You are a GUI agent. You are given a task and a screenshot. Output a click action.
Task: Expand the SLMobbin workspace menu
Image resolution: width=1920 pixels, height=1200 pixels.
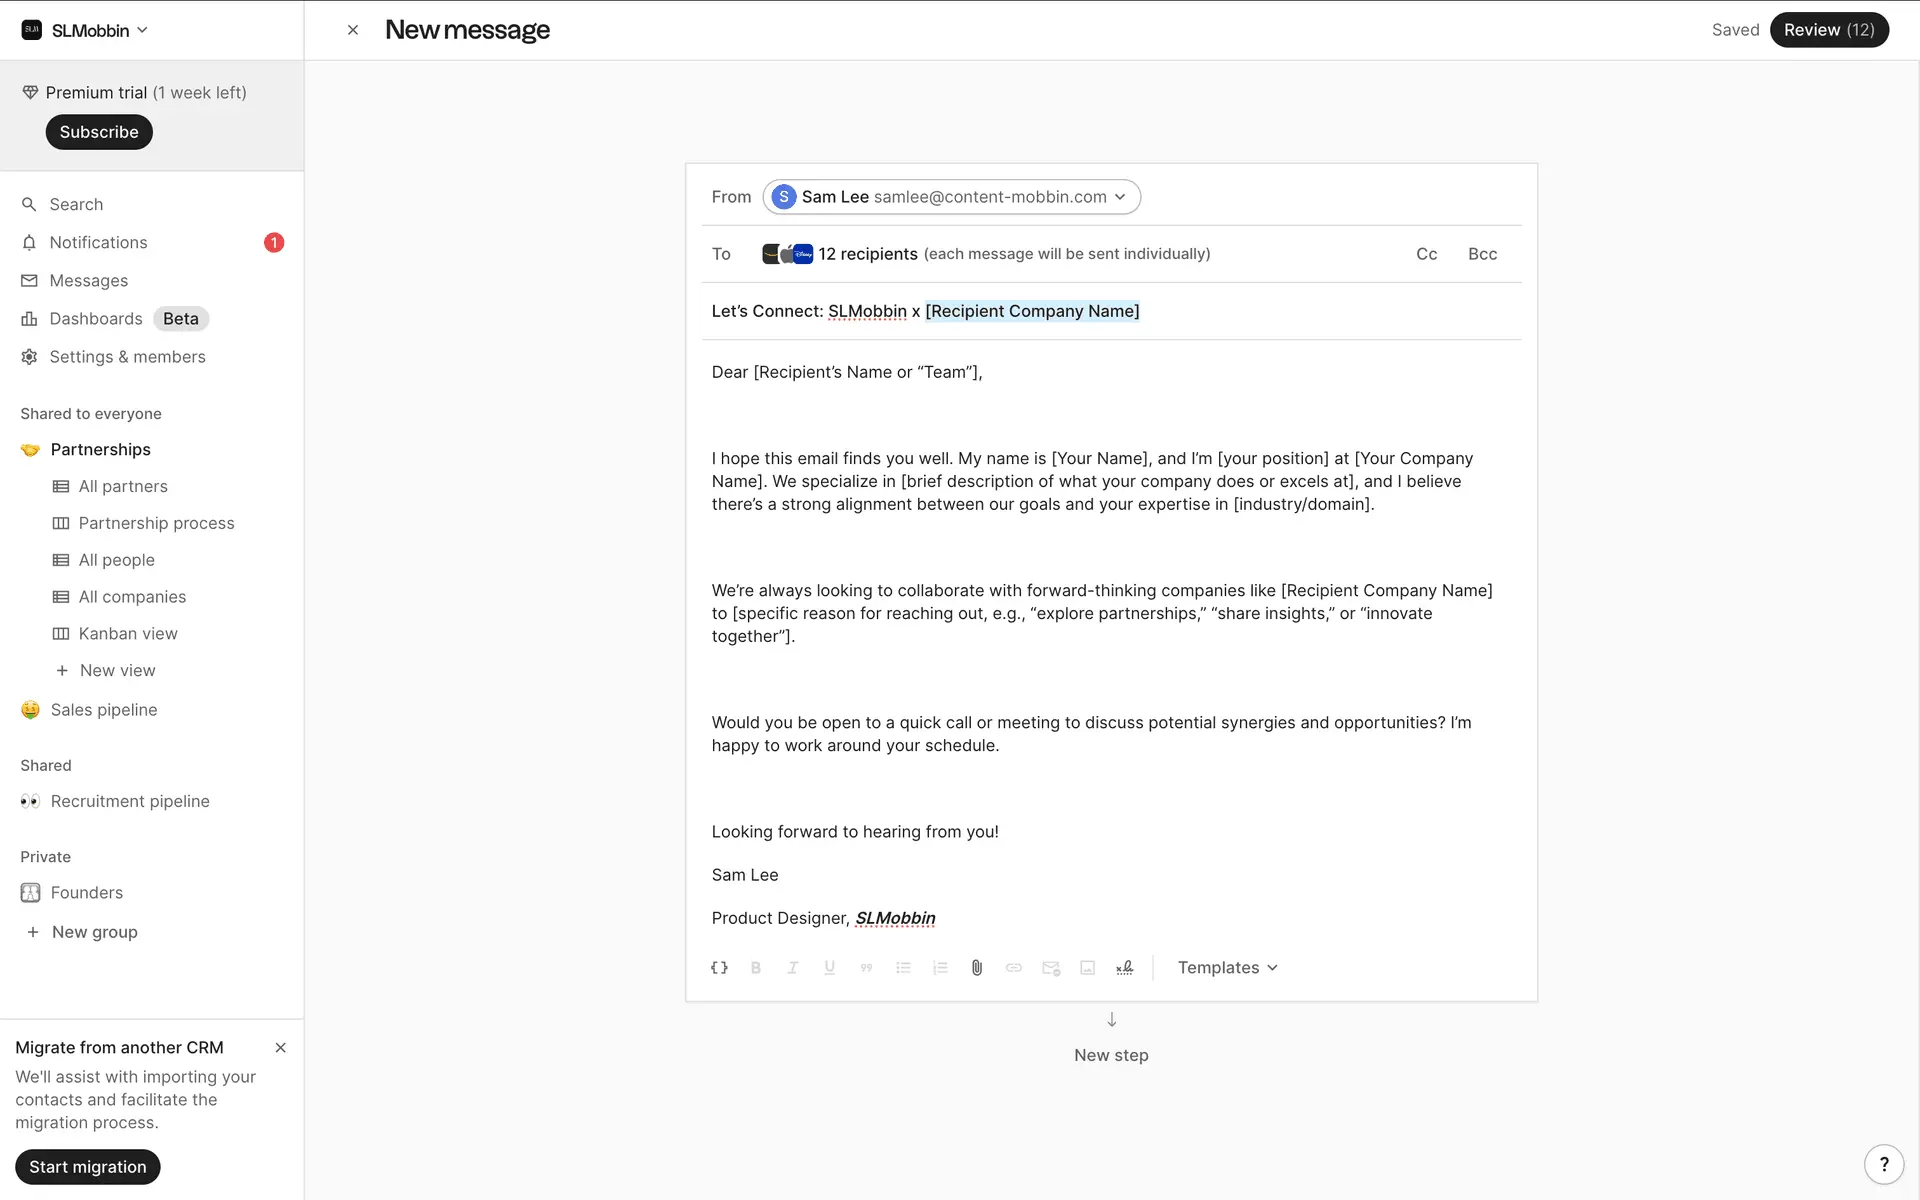tap(86, 30)
